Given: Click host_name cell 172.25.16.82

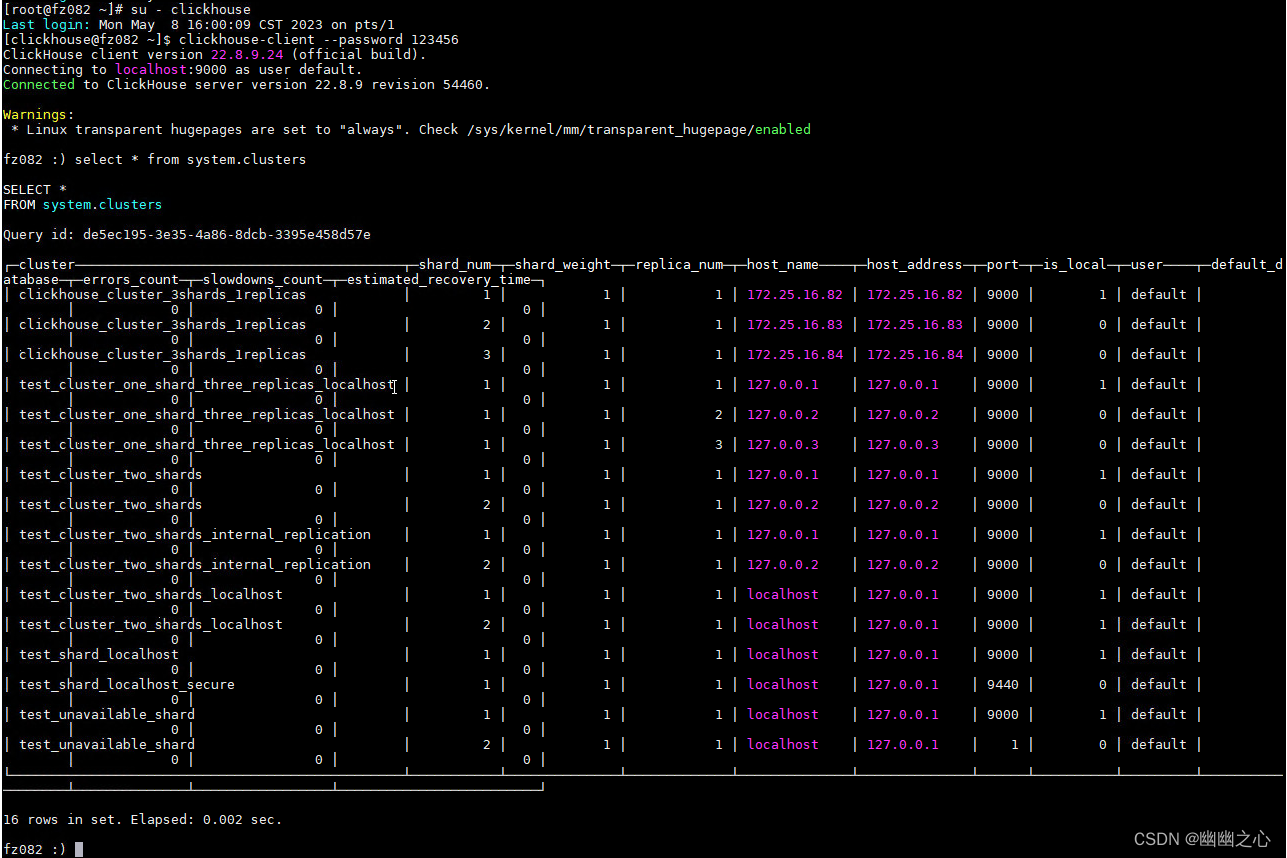Looking at the screenshot, I should (795, 294).
